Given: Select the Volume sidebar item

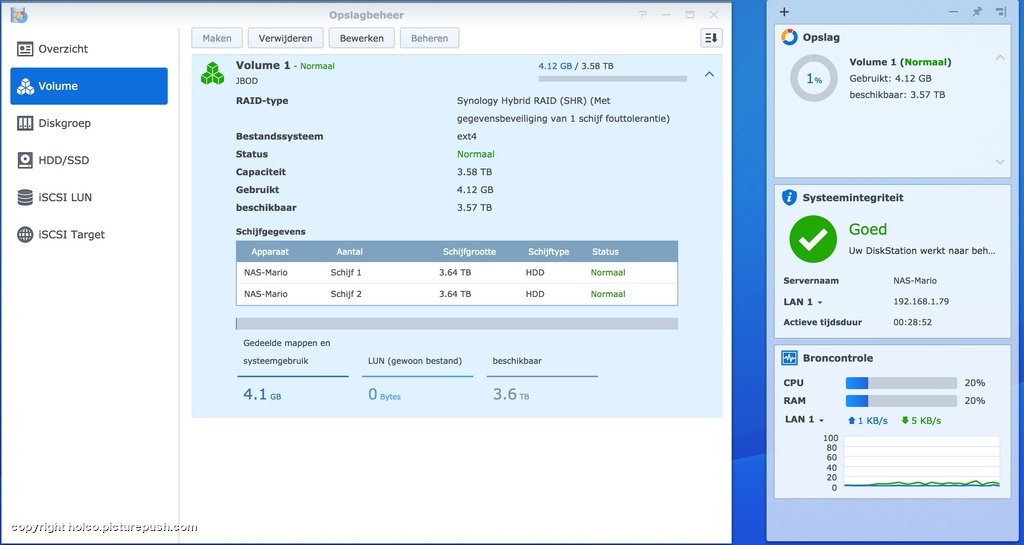Looking at the screenshot, I should 89,86.
